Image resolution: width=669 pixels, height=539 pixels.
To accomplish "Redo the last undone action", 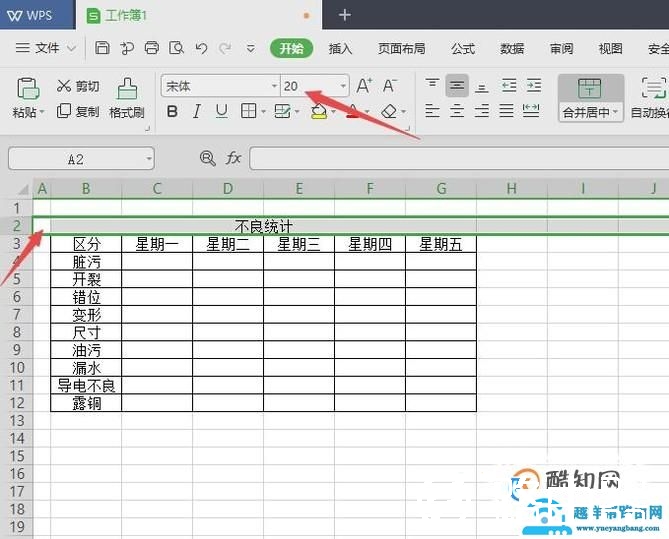I will [225, 48].
